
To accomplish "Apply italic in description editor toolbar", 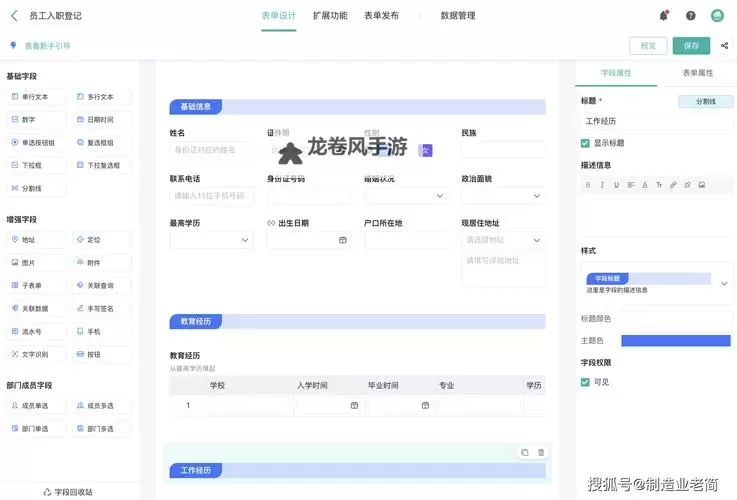I will pos(602,185).
